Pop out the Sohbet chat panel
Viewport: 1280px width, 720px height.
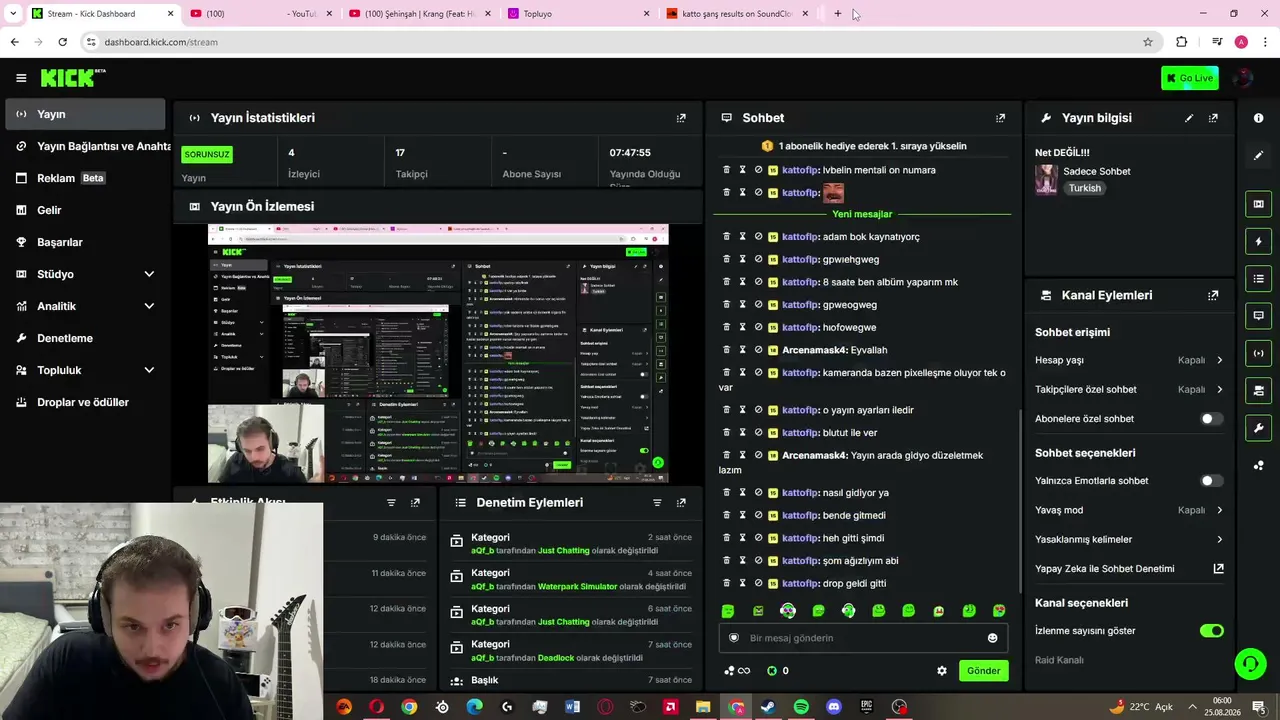click(1000, 118)
